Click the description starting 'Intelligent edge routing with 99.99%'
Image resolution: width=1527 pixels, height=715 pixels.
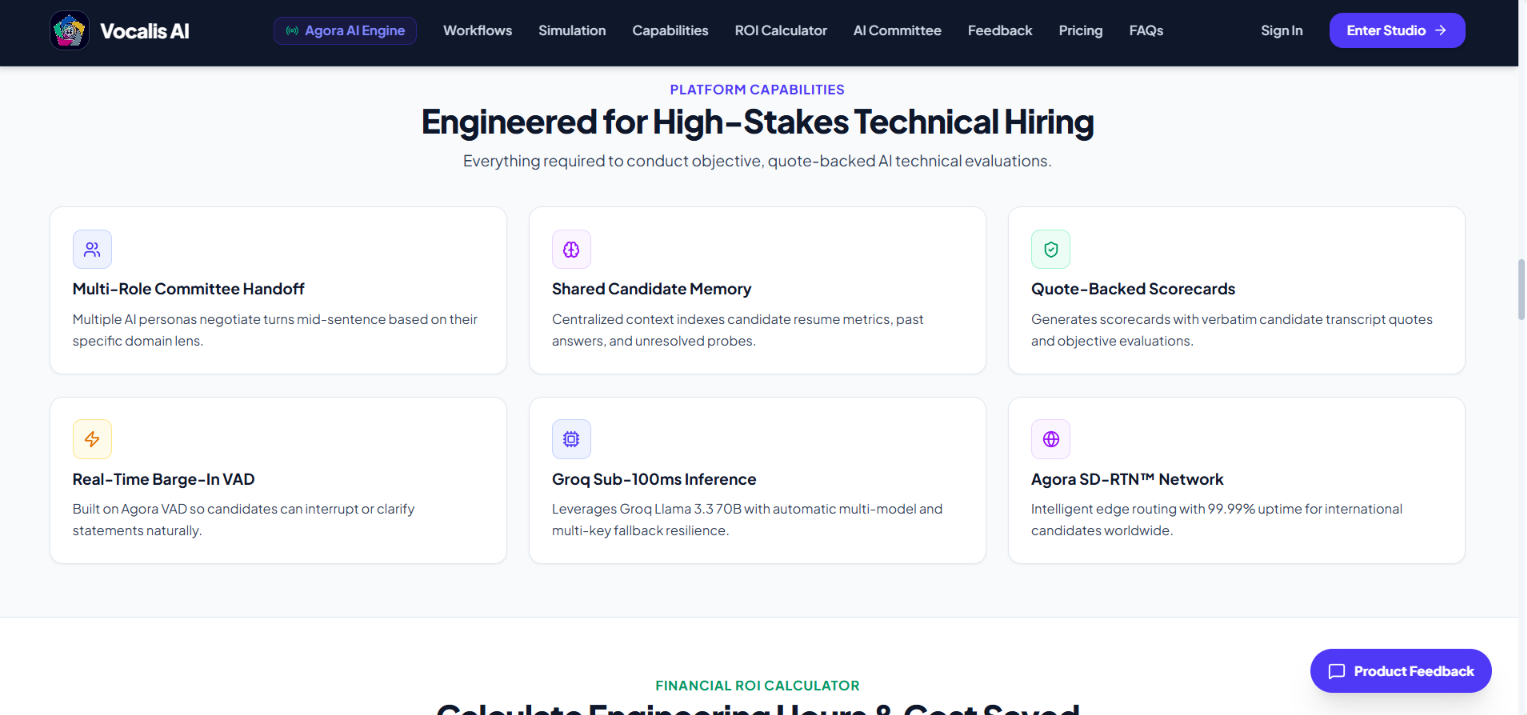[x=1217, y=520]
